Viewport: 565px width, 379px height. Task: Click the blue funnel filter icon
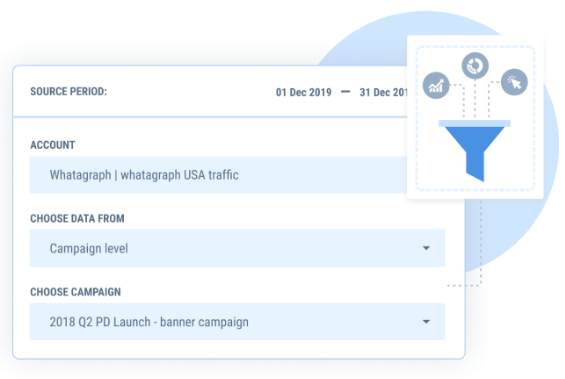tap(475, 151)
